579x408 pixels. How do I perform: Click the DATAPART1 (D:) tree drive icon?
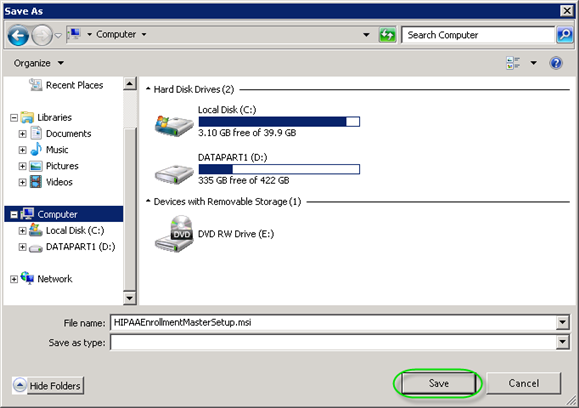pos(36,248)
